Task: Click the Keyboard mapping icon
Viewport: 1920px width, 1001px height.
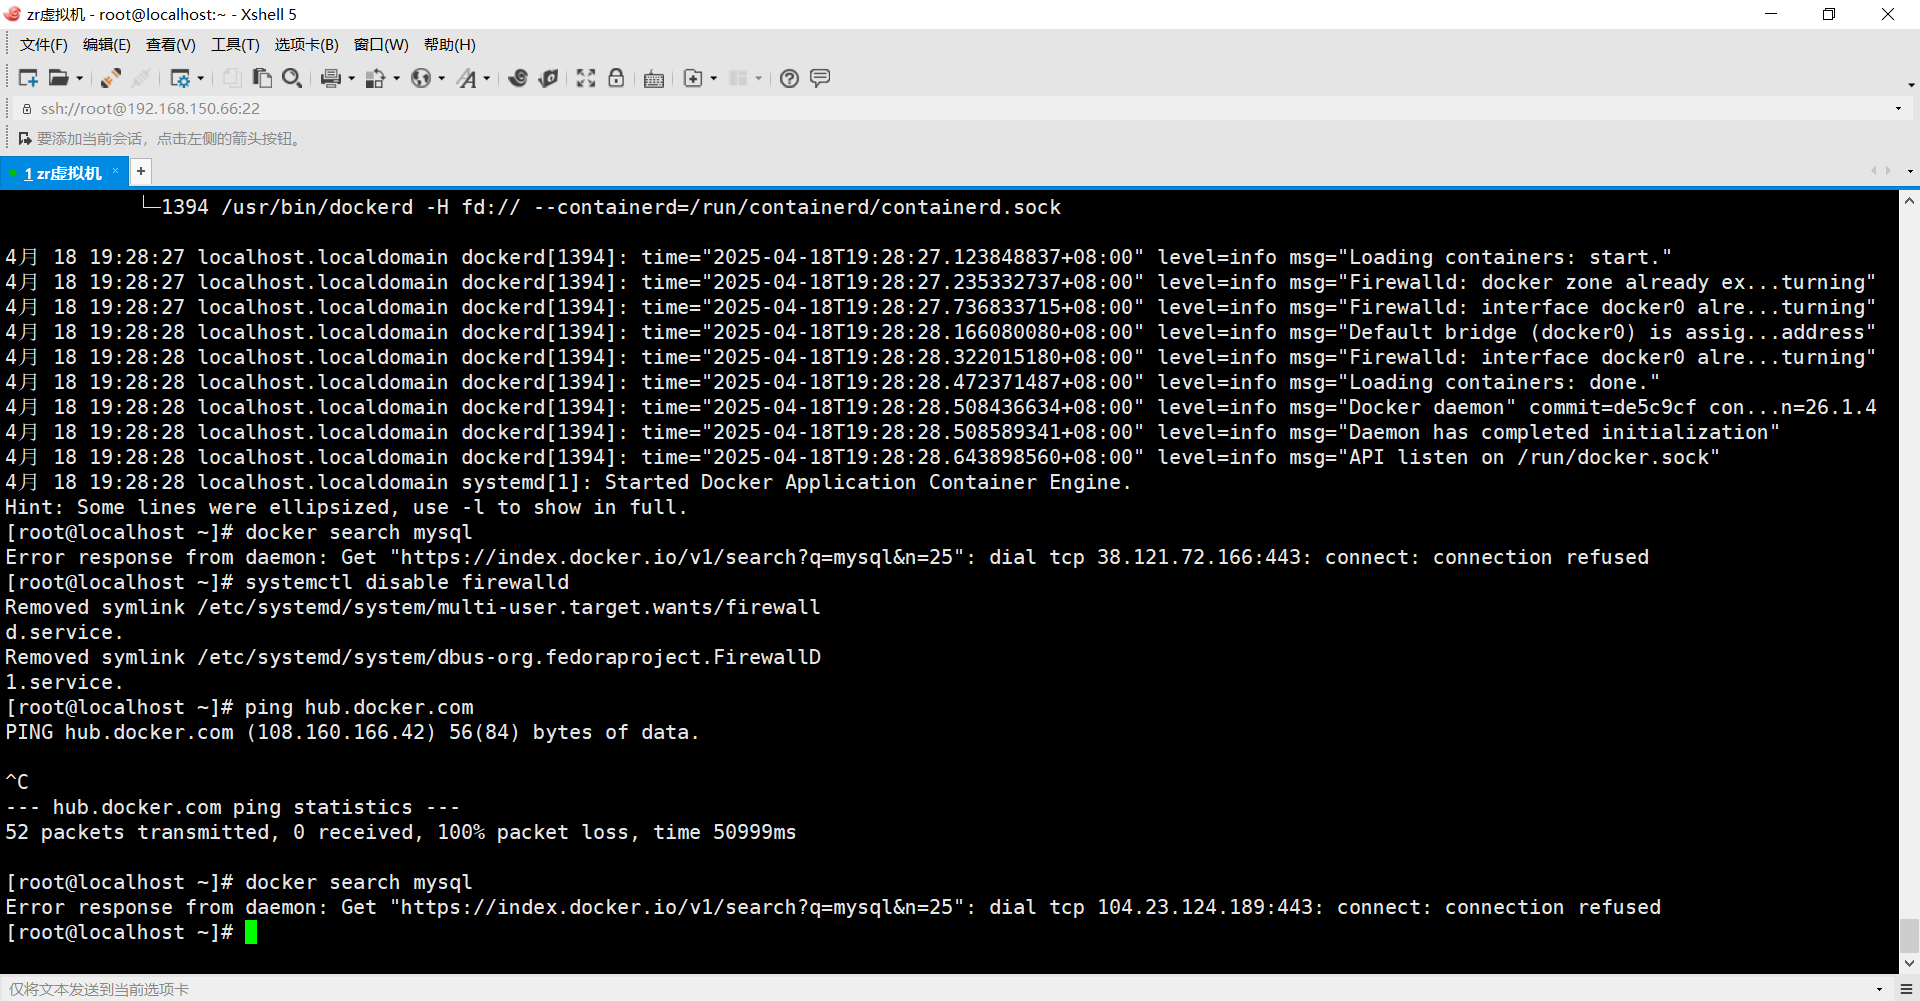Action: coord(654,78)
